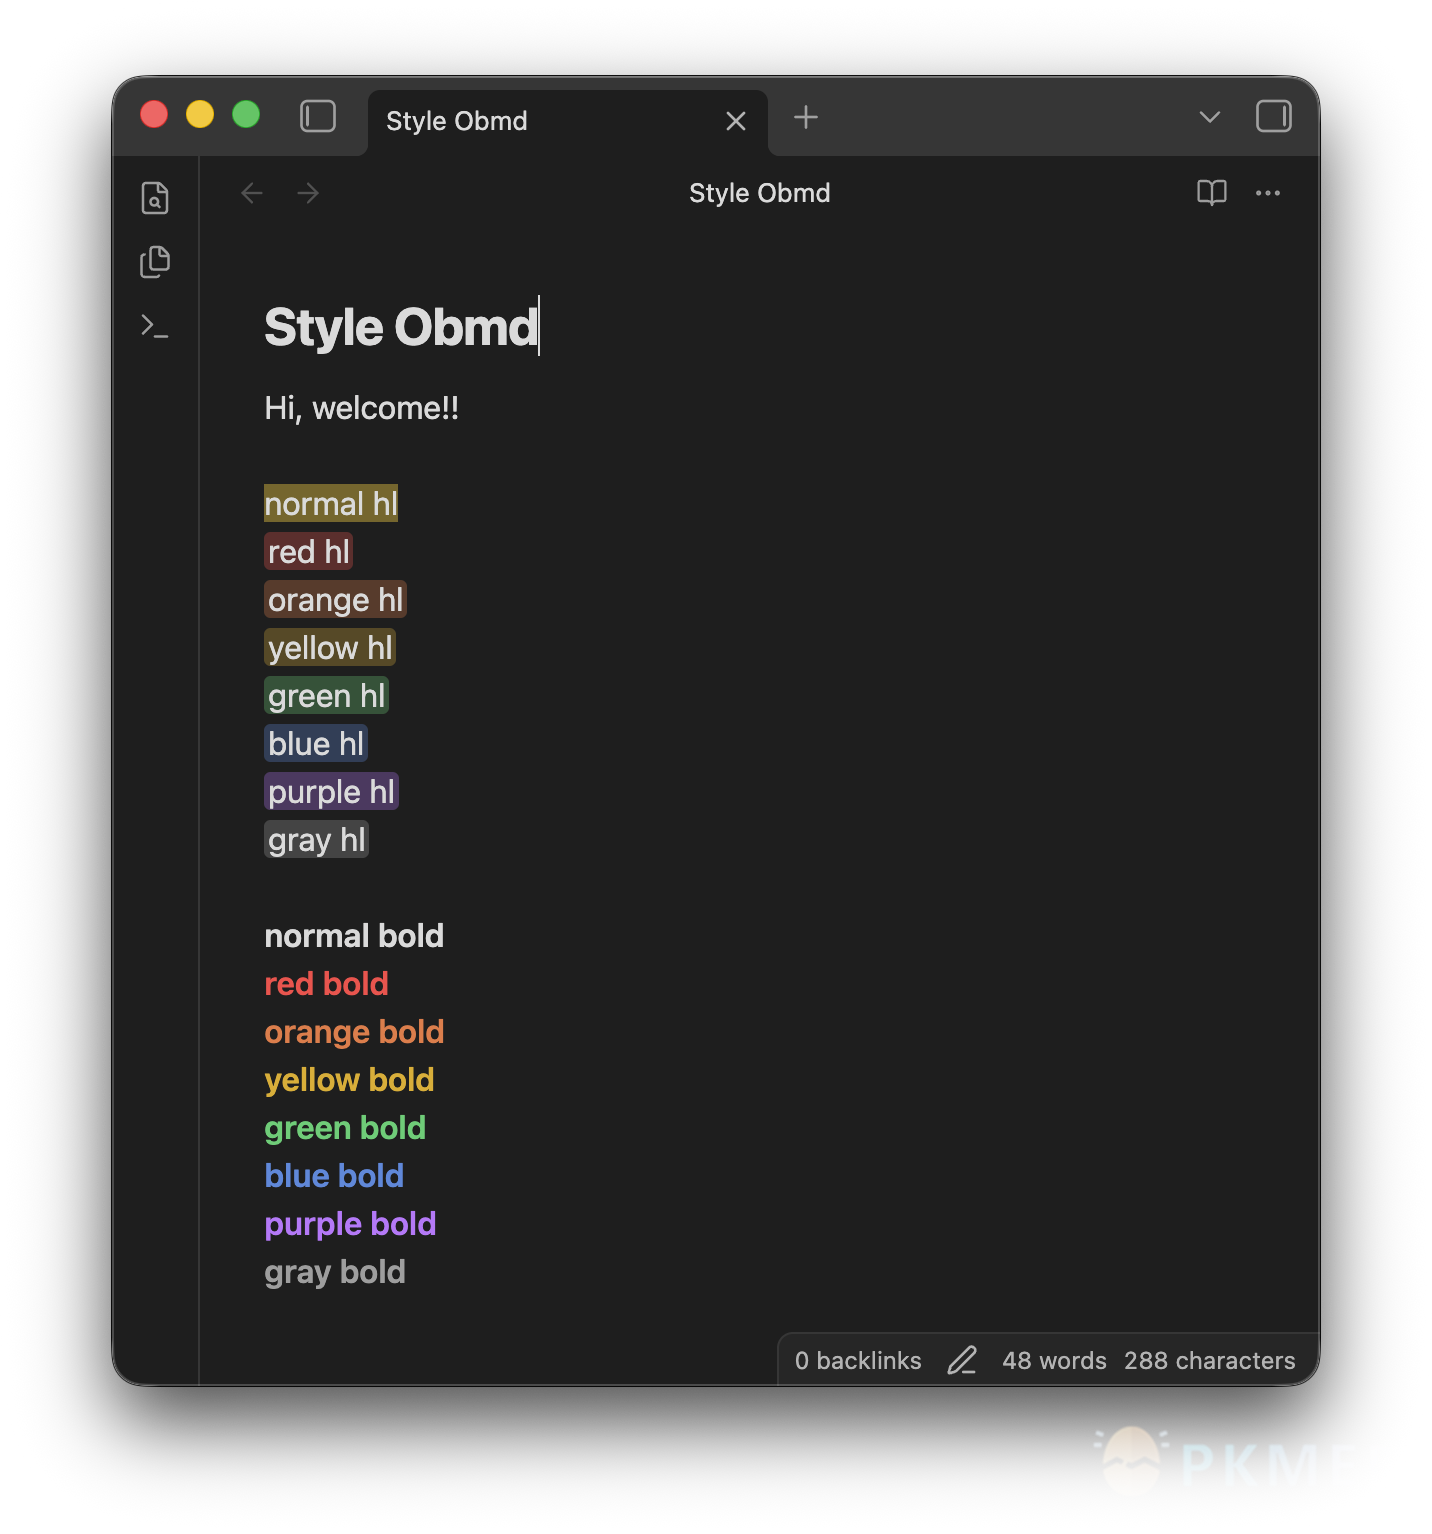Minimize the window with yellow button
This screenshot has height=1534, width=1432.
[x=200, y=115]
